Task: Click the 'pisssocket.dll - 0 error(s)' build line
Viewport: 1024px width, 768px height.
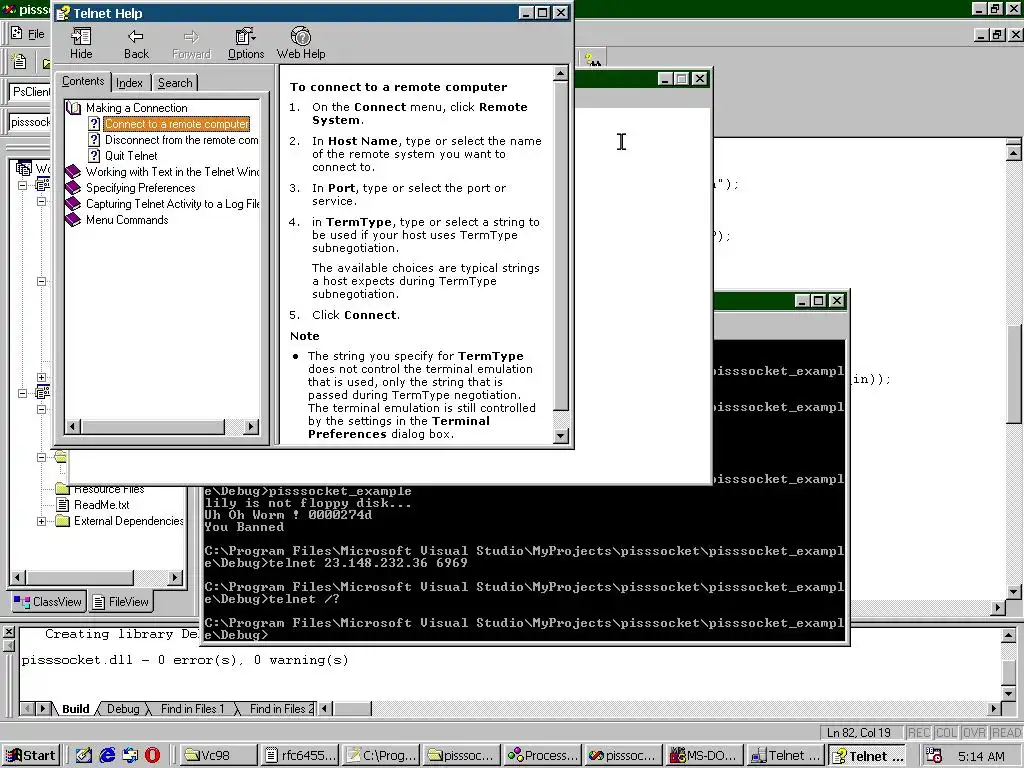Action: pos(185,660)
